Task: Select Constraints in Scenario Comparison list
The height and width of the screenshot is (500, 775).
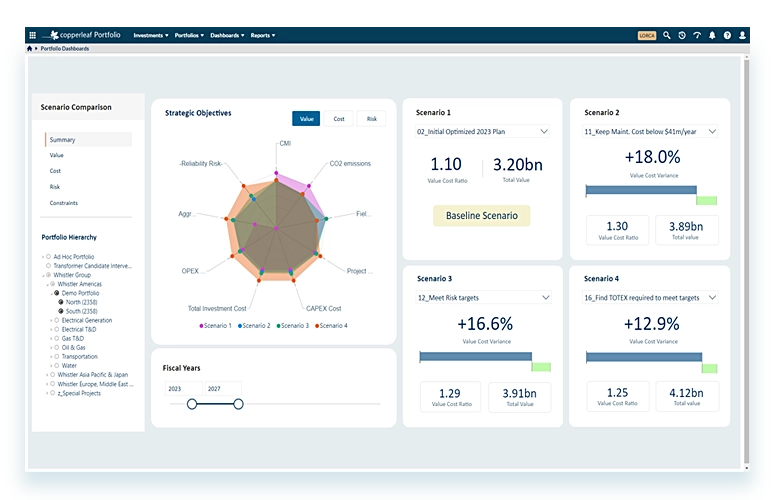Action: pos(64,203)
